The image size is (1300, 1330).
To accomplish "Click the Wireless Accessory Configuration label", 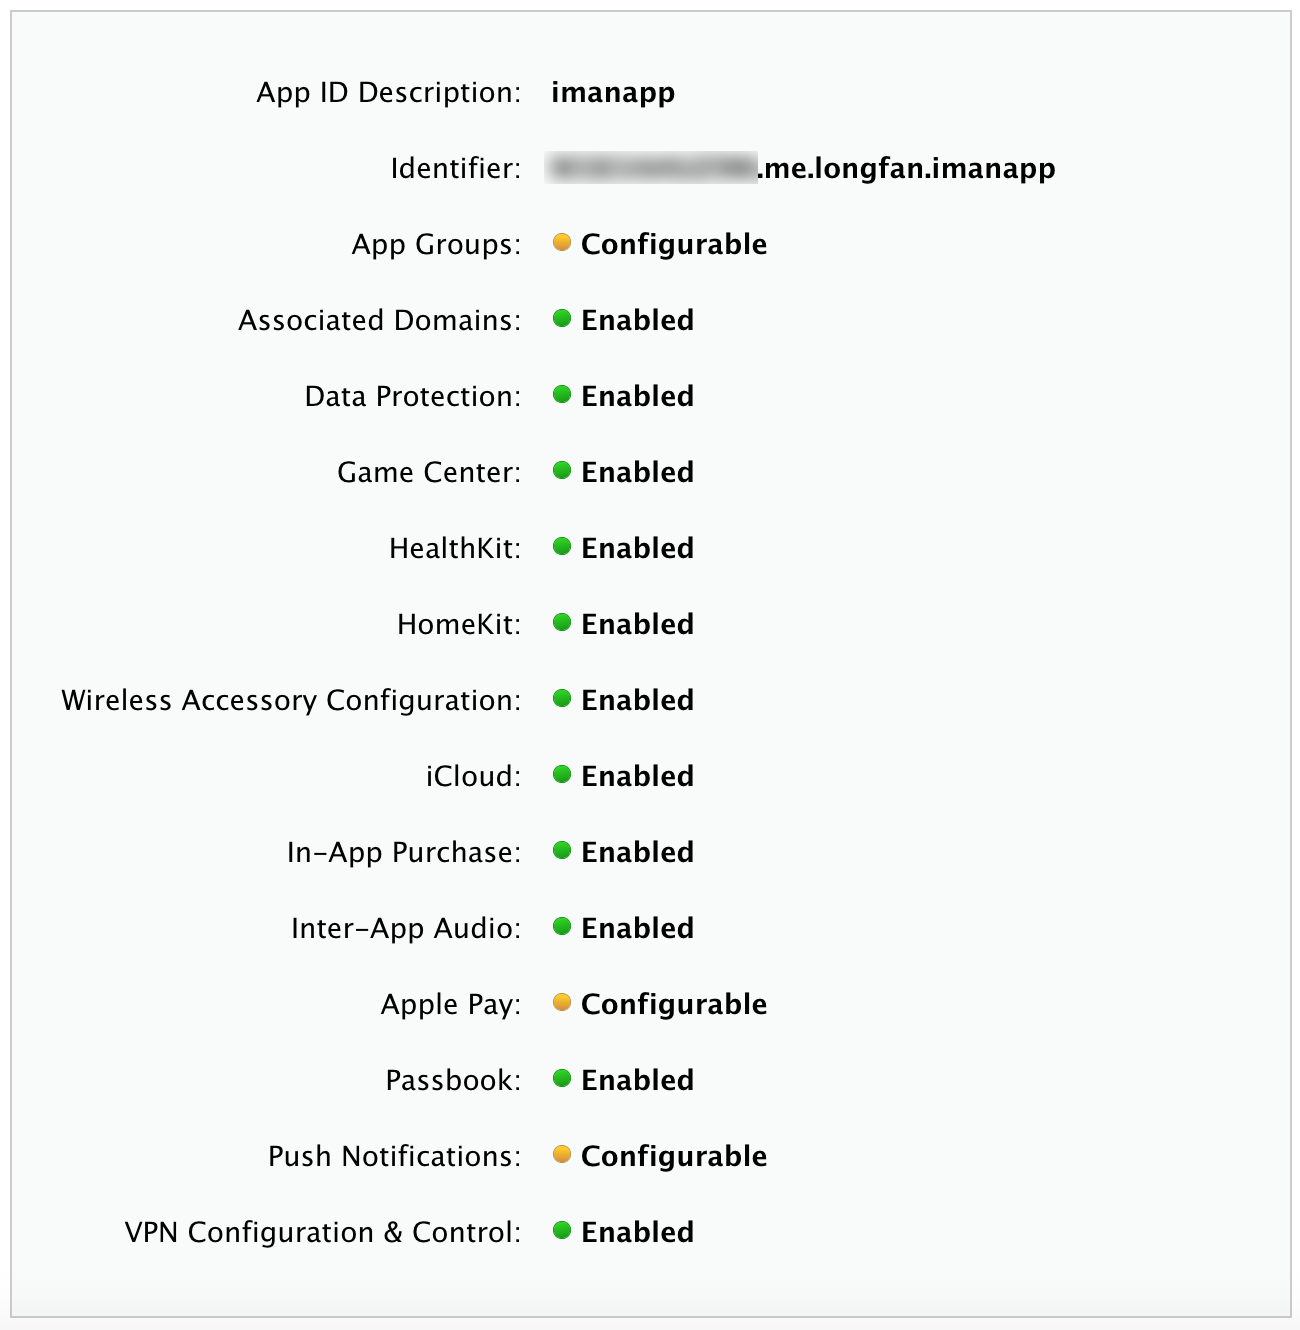I will [291, 700].
